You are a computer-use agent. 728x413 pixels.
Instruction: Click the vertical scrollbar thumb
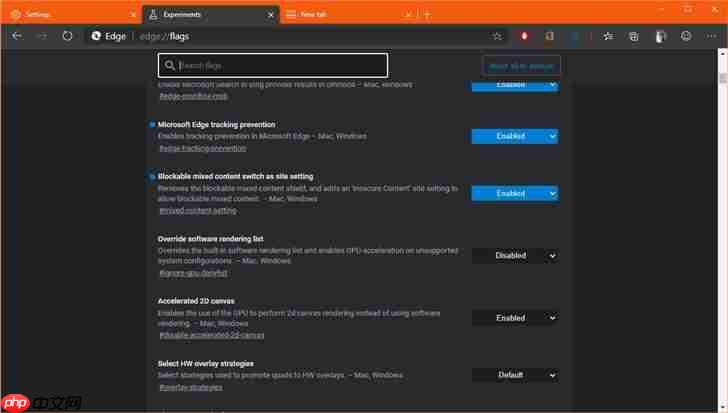pyautogui.click(x=722, y=78)
